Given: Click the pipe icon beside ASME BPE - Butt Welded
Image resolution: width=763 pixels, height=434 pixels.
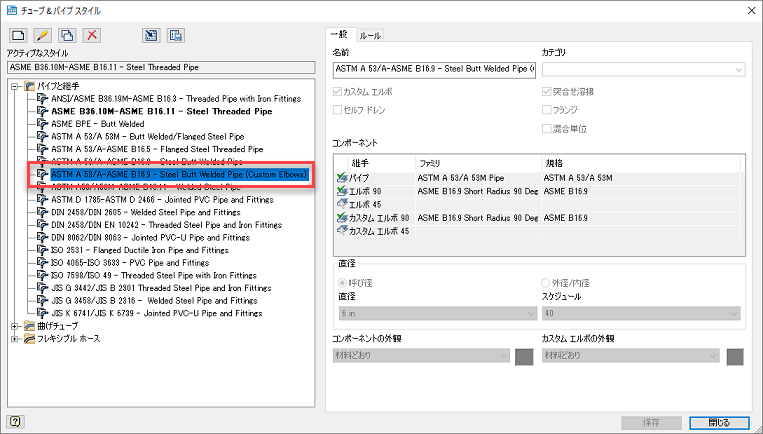Looking at the screenshot, I should pyautogui.click(x=43, y=124).
